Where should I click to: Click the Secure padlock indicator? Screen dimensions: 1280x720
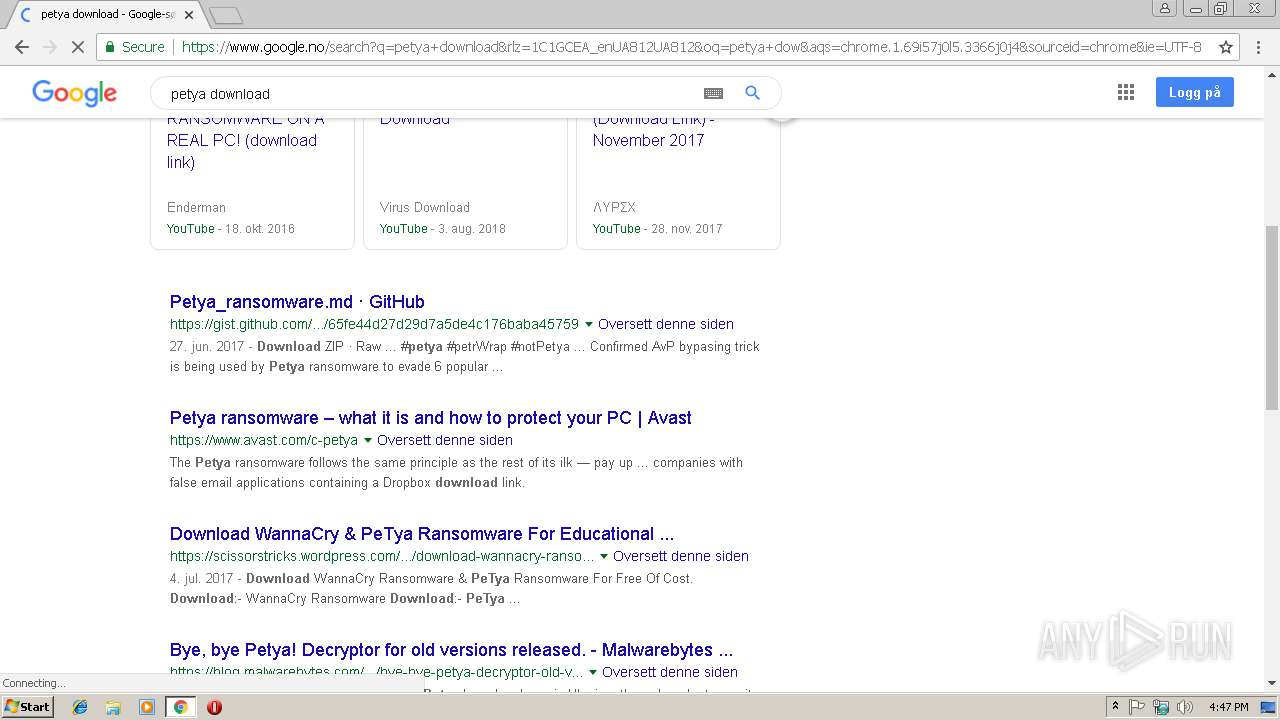click(x=135, y=47)
